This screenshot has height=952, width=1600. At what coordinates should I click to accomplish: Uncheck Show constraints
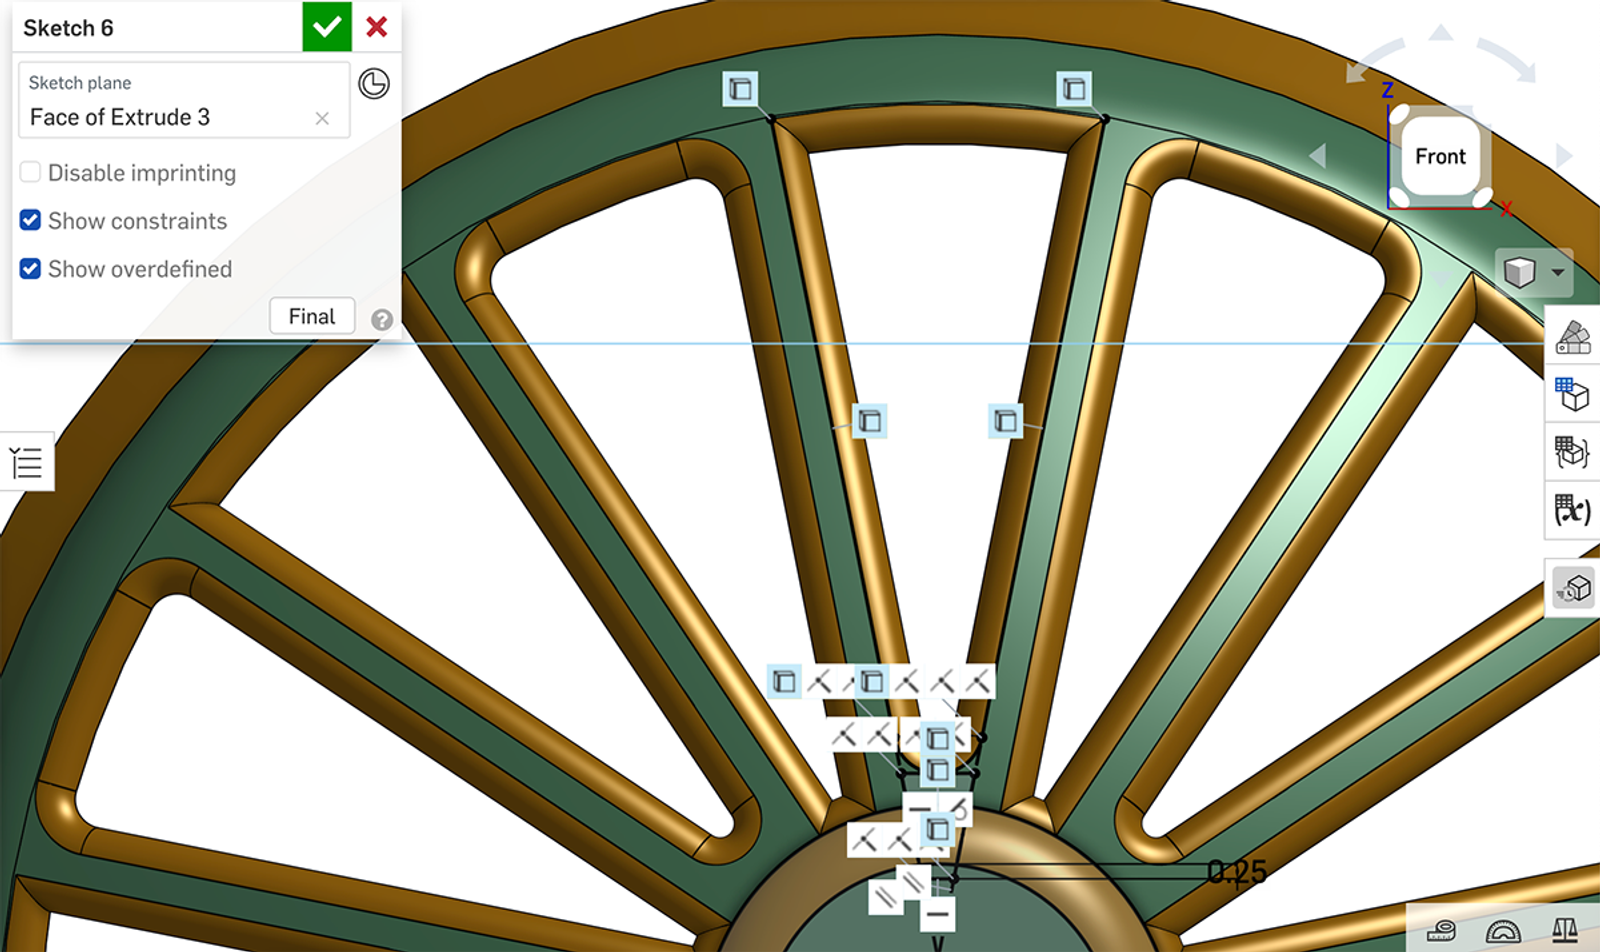(x=31, y=220)
